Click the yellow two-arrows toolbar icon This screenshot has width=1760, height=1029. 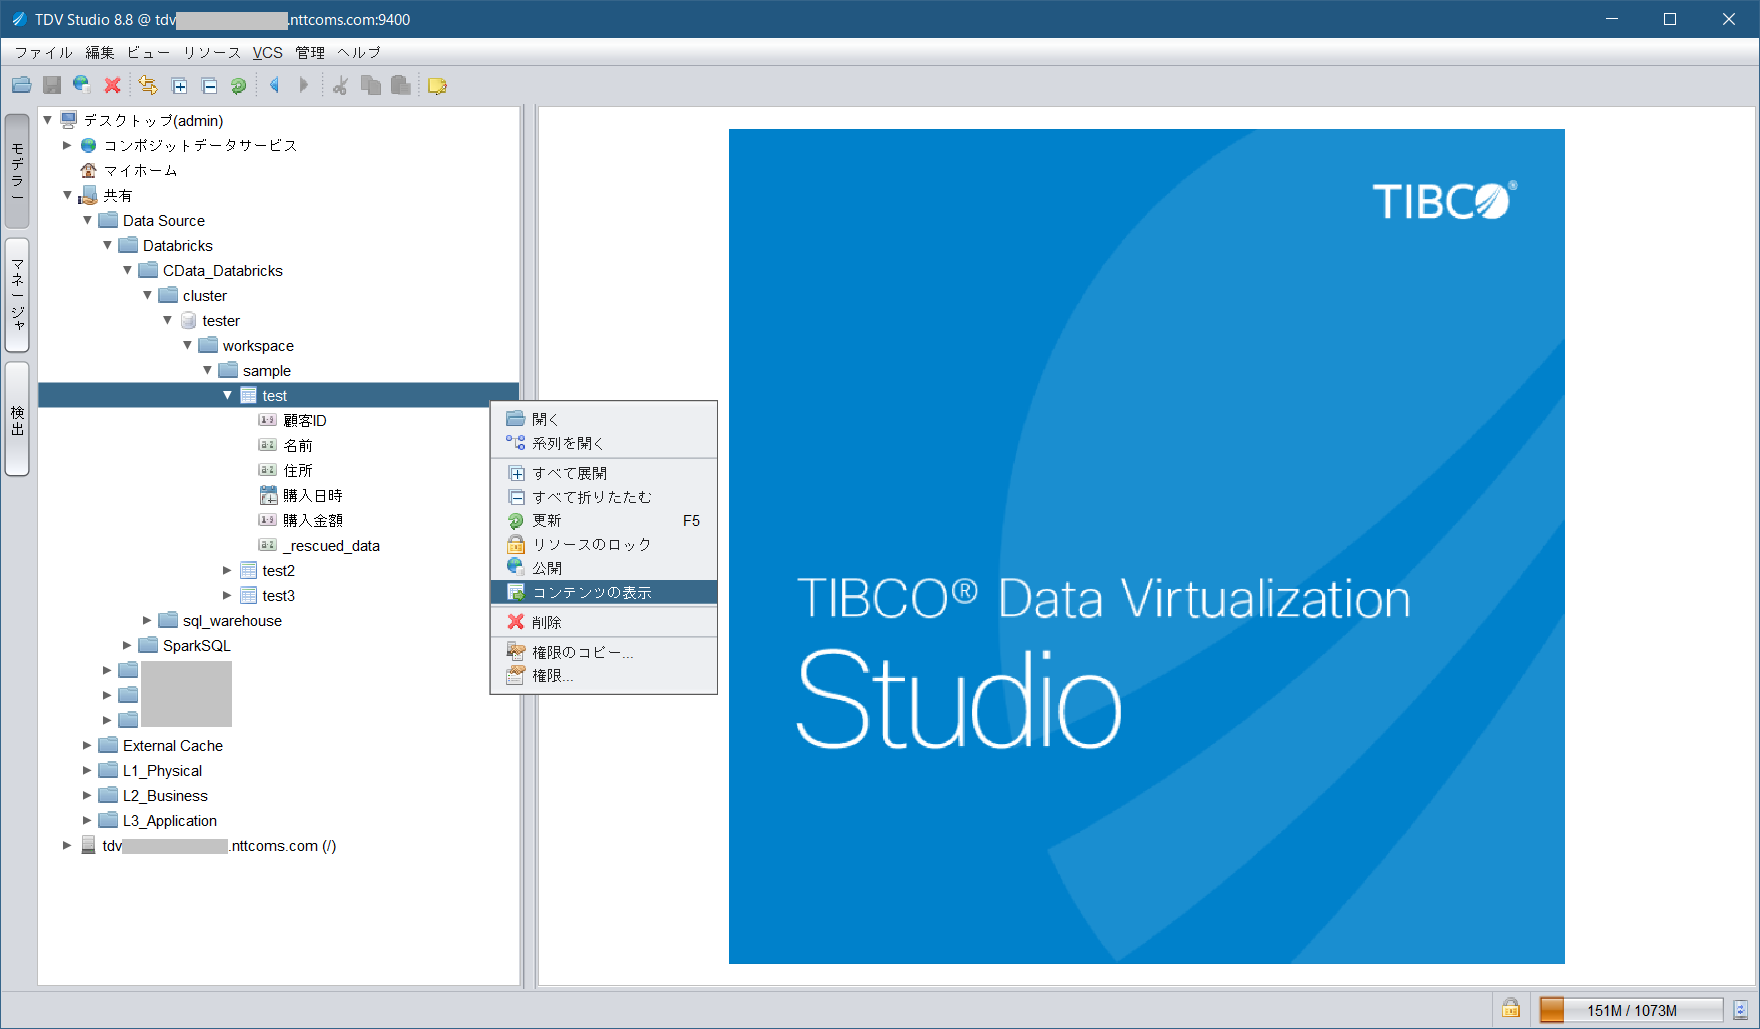pyautogui.click(x=148, y=86)
